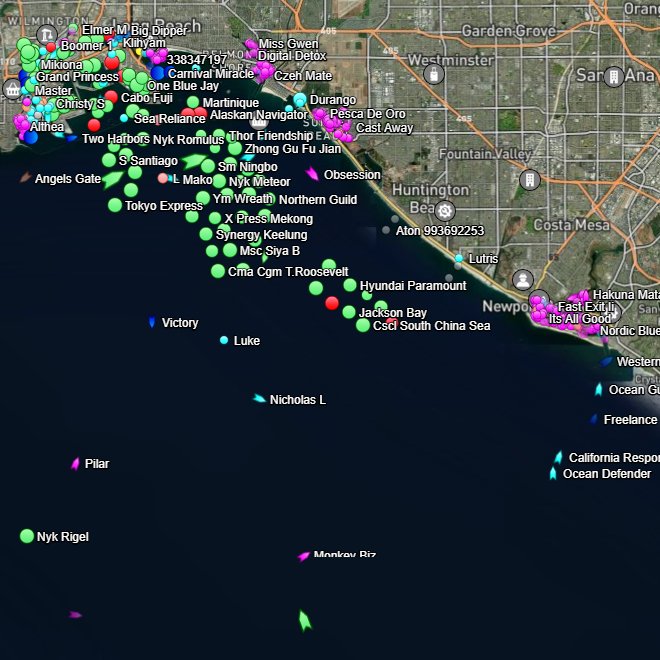660x660 pixels.
Task: Click the Aton 993692253 label
Action: pos(440,231)
